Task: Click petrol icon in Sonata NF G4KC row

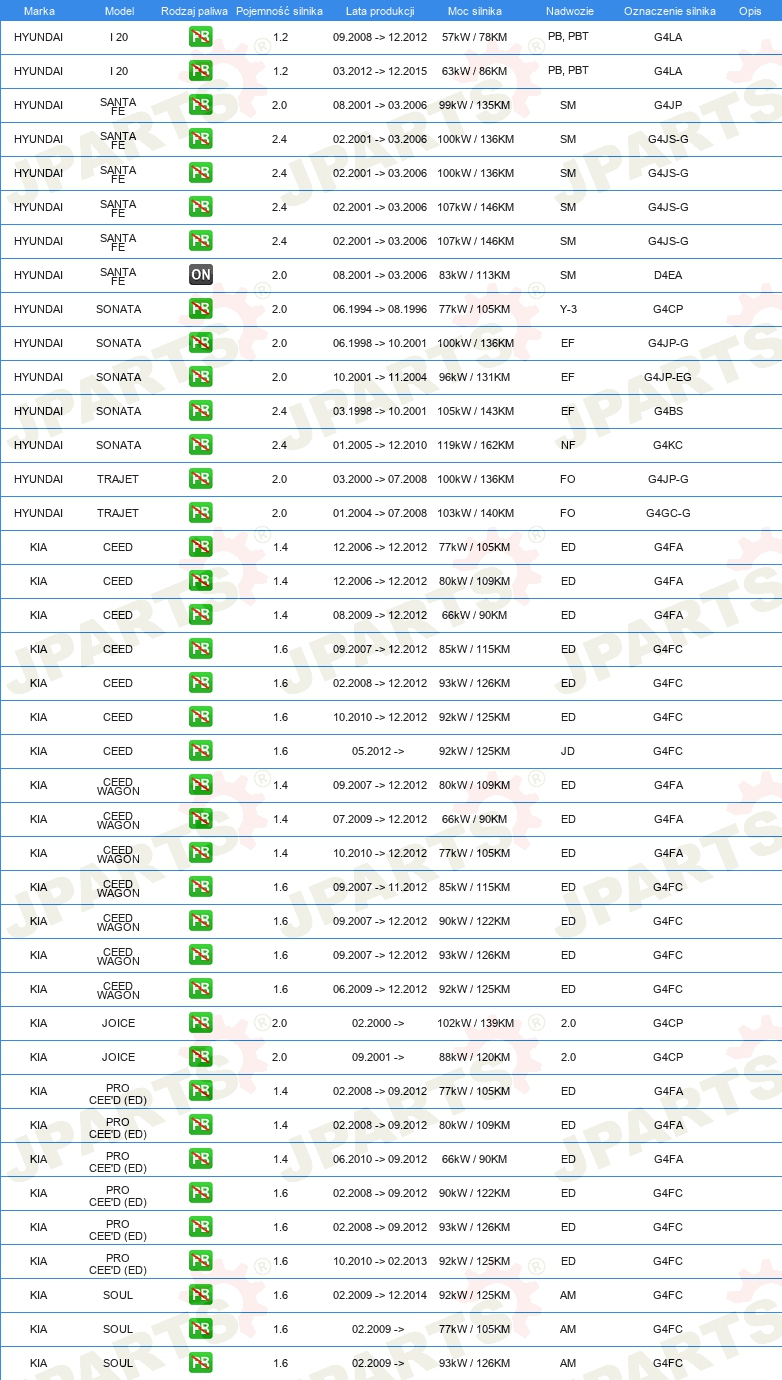Action: tap(201, 445)
